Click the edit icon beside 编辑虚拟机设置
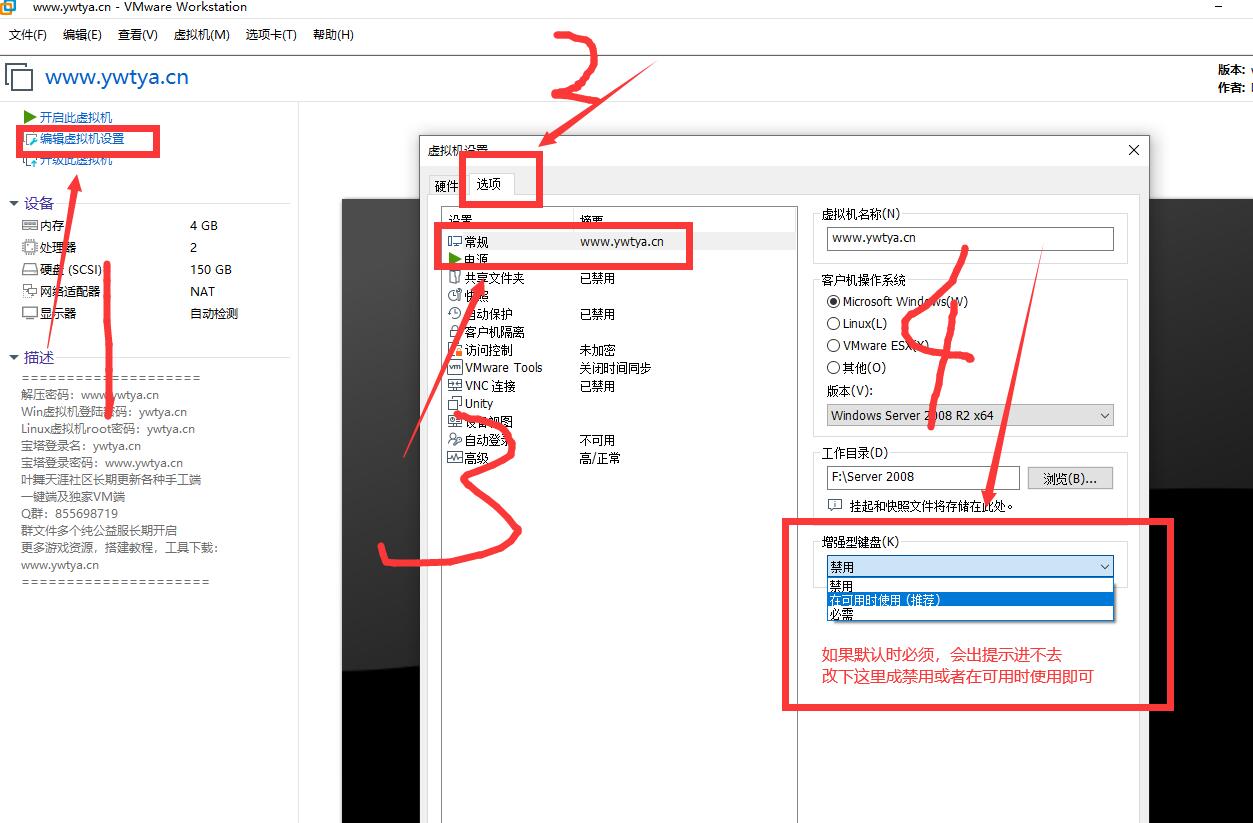Image resolution: width=1253 pixels, height=823 pixels. coord(30,139)
